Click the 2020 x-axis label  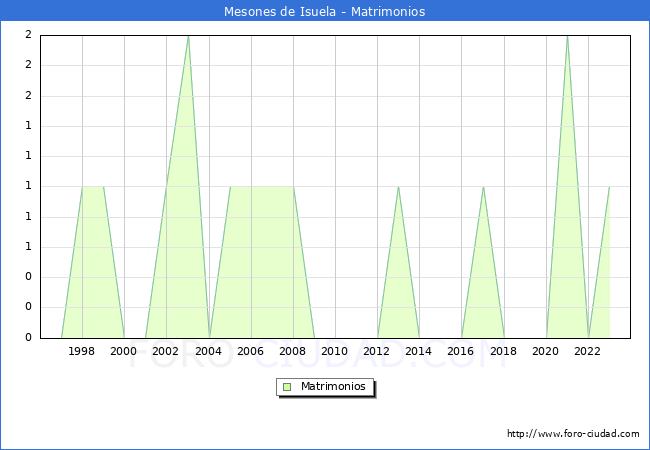(x=546, y=351)
